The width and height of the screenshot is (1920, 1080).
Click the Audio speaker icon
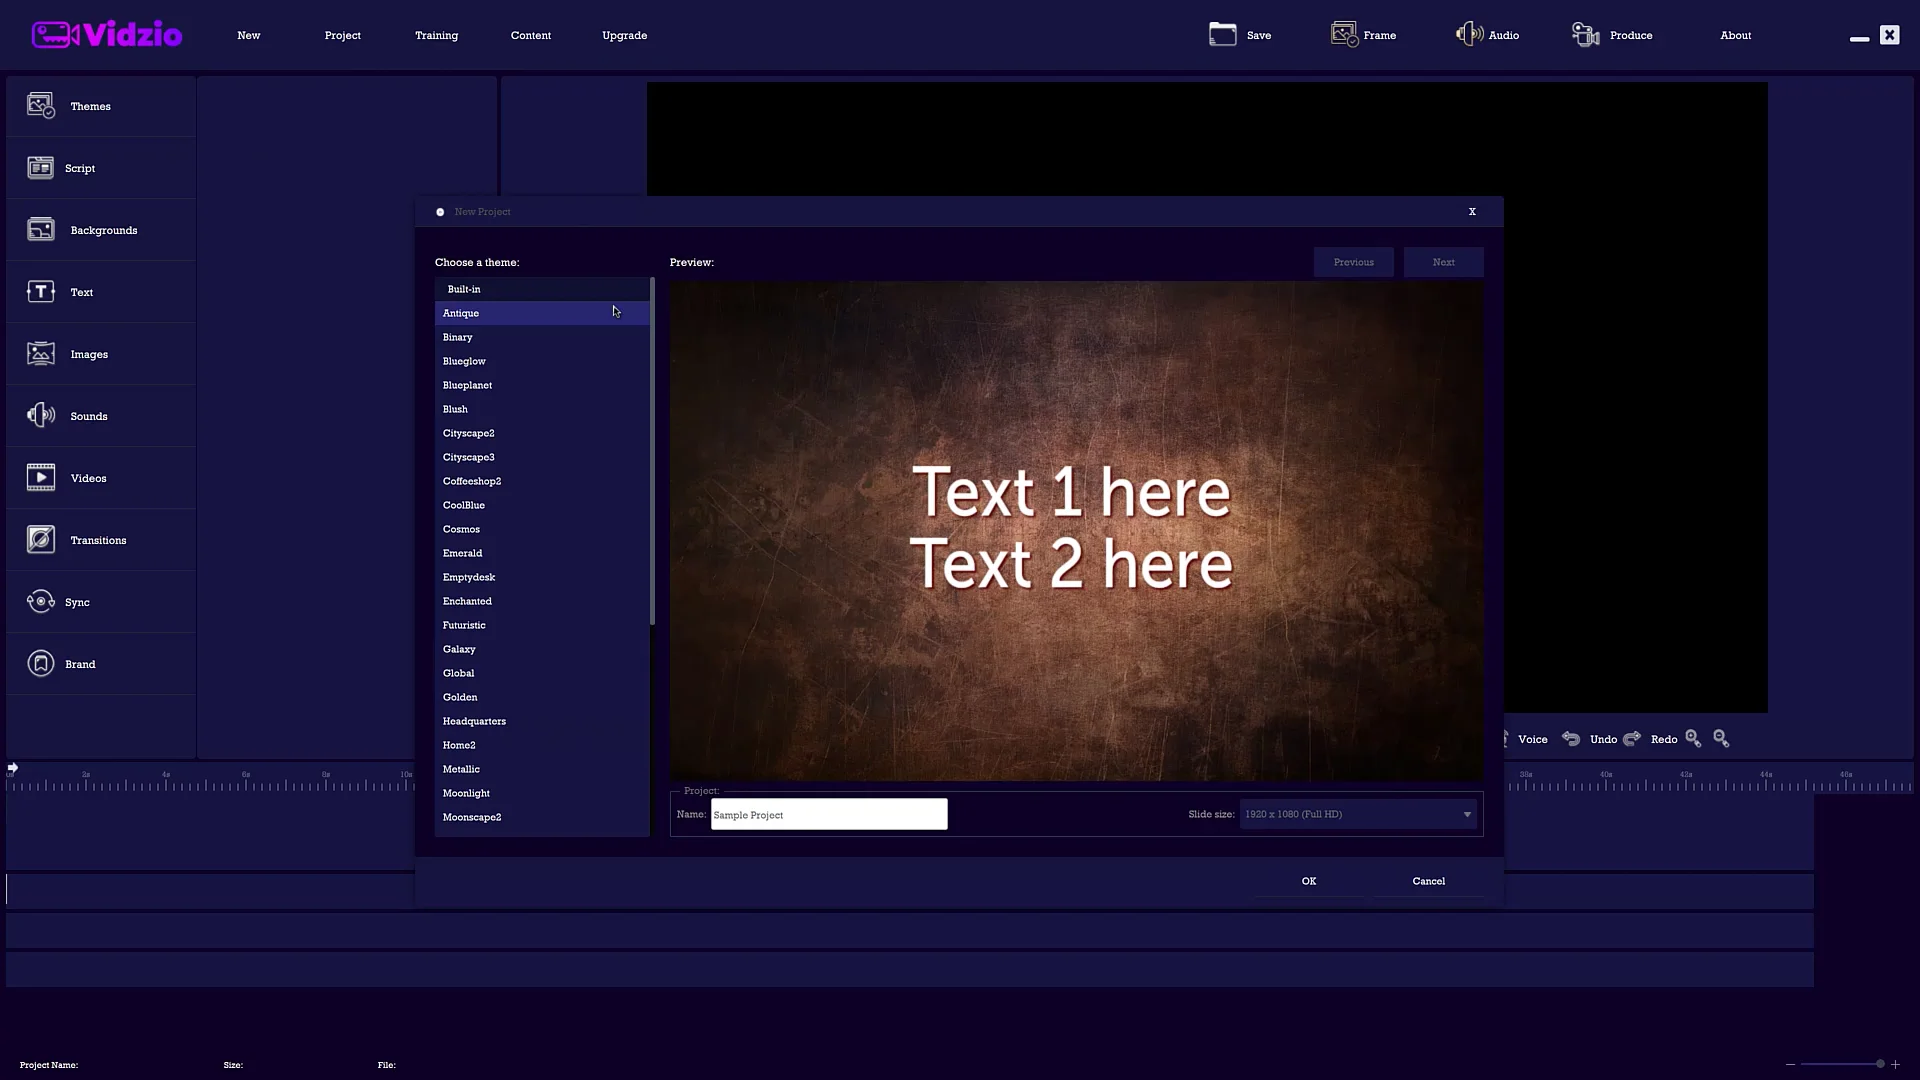[1469, 34]
